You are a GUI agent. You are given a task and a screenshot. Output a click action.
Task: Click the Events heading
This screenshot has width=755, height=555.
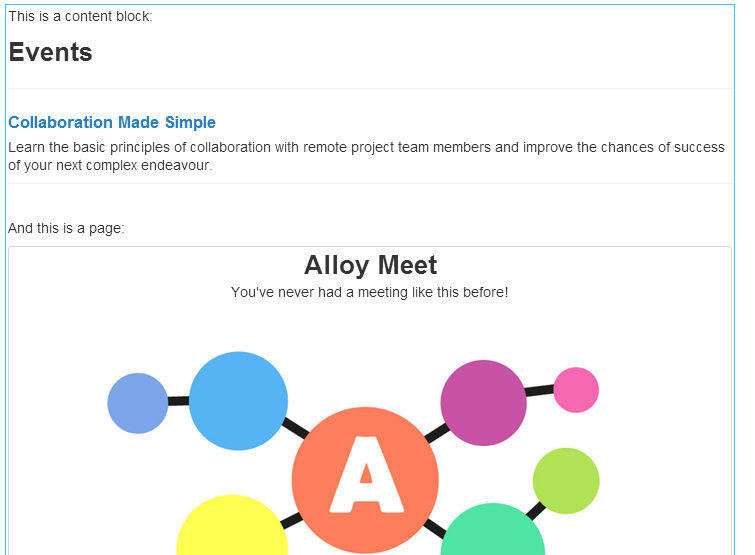(x=51, y=53)
